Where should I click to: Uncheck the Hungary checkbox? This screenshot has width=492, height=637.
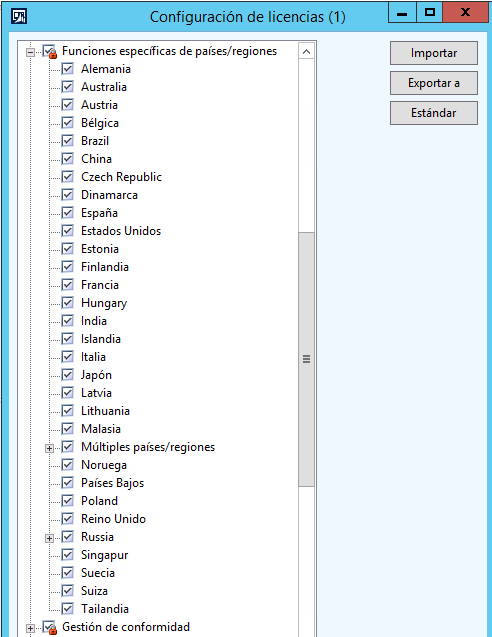(67, 303)
